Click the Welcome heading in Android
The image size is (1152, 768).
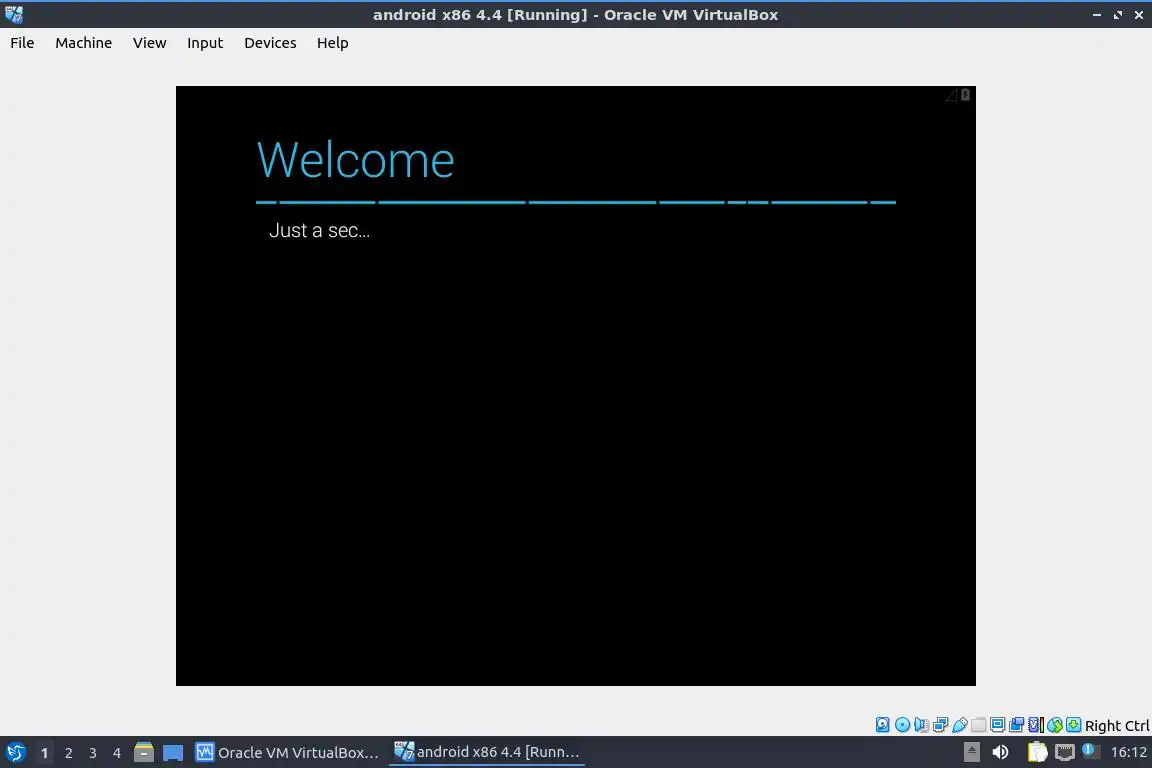click(356, 159)
